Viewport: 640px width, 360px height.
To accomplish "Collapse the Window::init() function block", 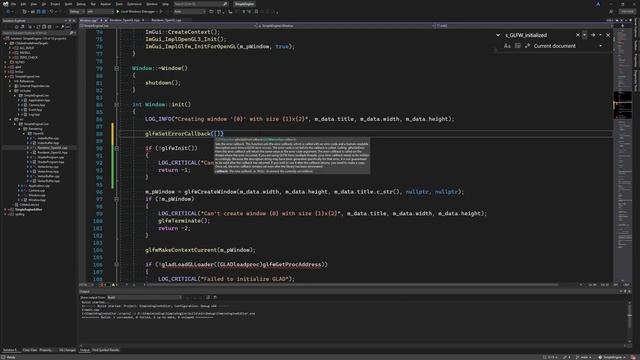I will pos(116,105).
